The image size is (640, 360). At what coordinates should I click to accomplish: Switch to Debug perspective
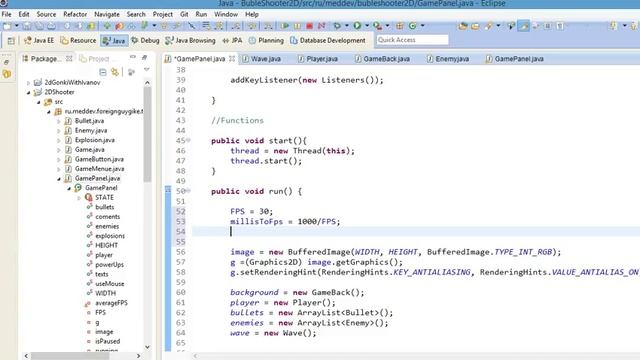[145, 40]
